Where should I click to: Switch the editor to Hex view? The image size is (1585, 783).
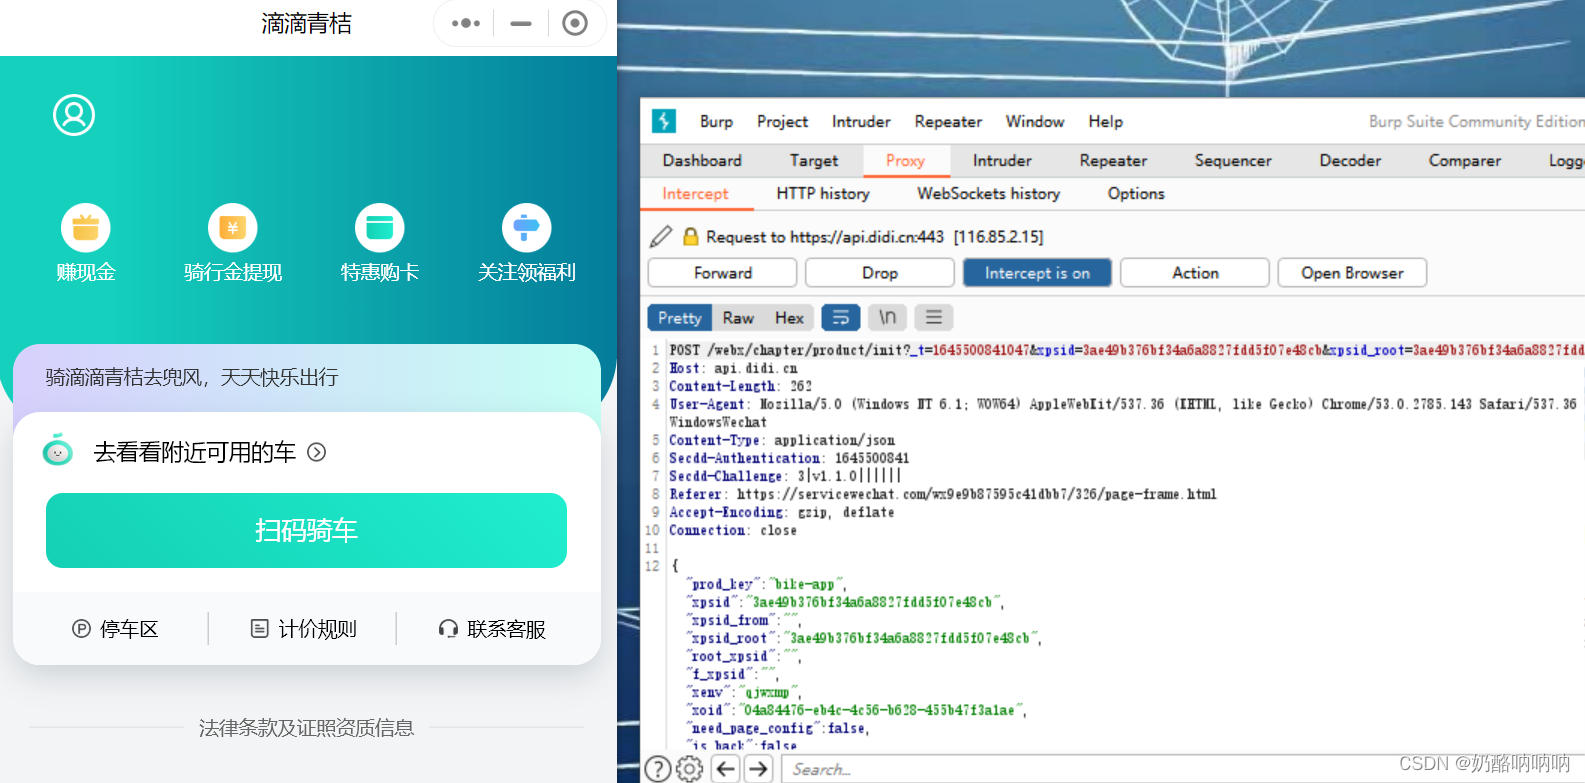pyautogui.click(x=789, y=318)
